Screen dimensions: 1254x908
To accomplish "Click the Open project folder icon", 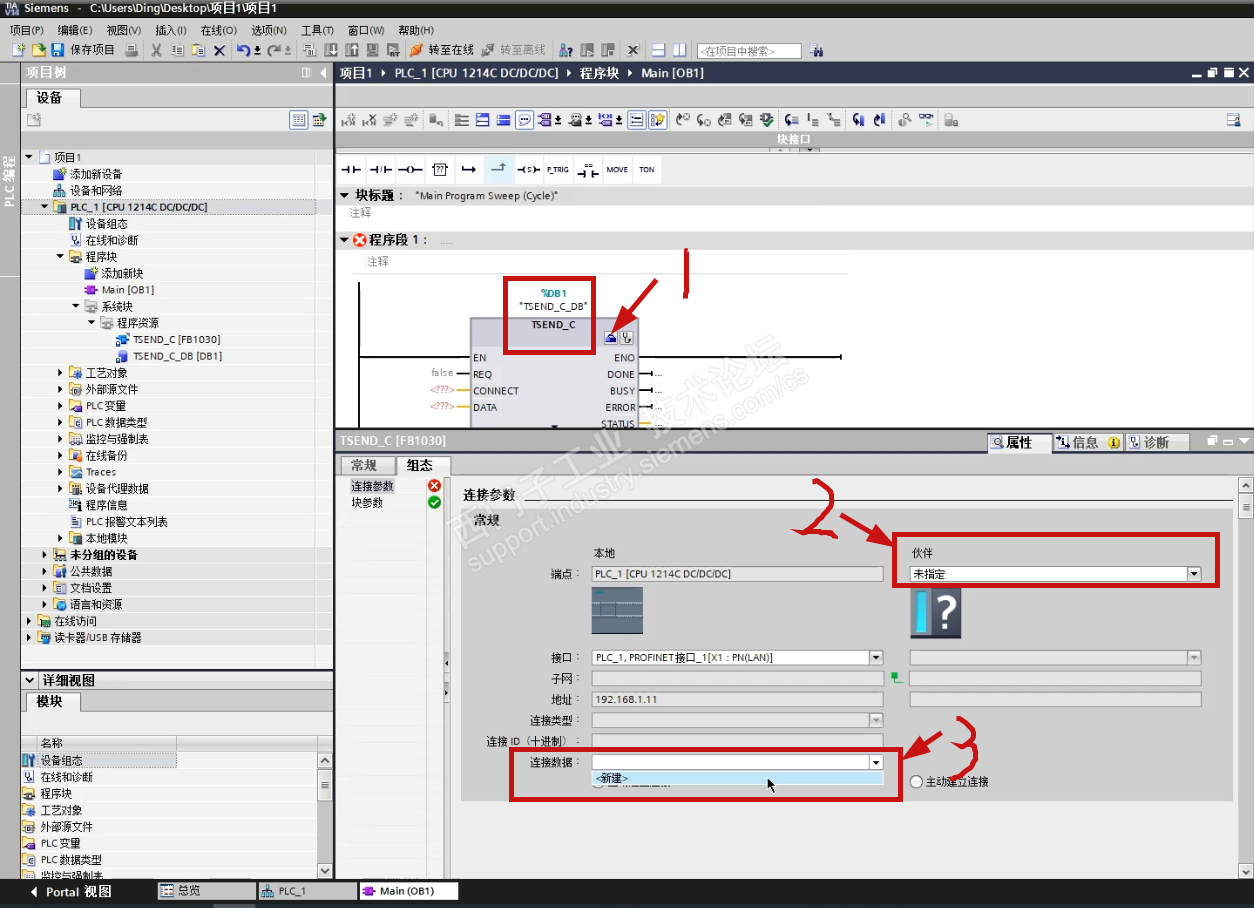I will point(38,50).
